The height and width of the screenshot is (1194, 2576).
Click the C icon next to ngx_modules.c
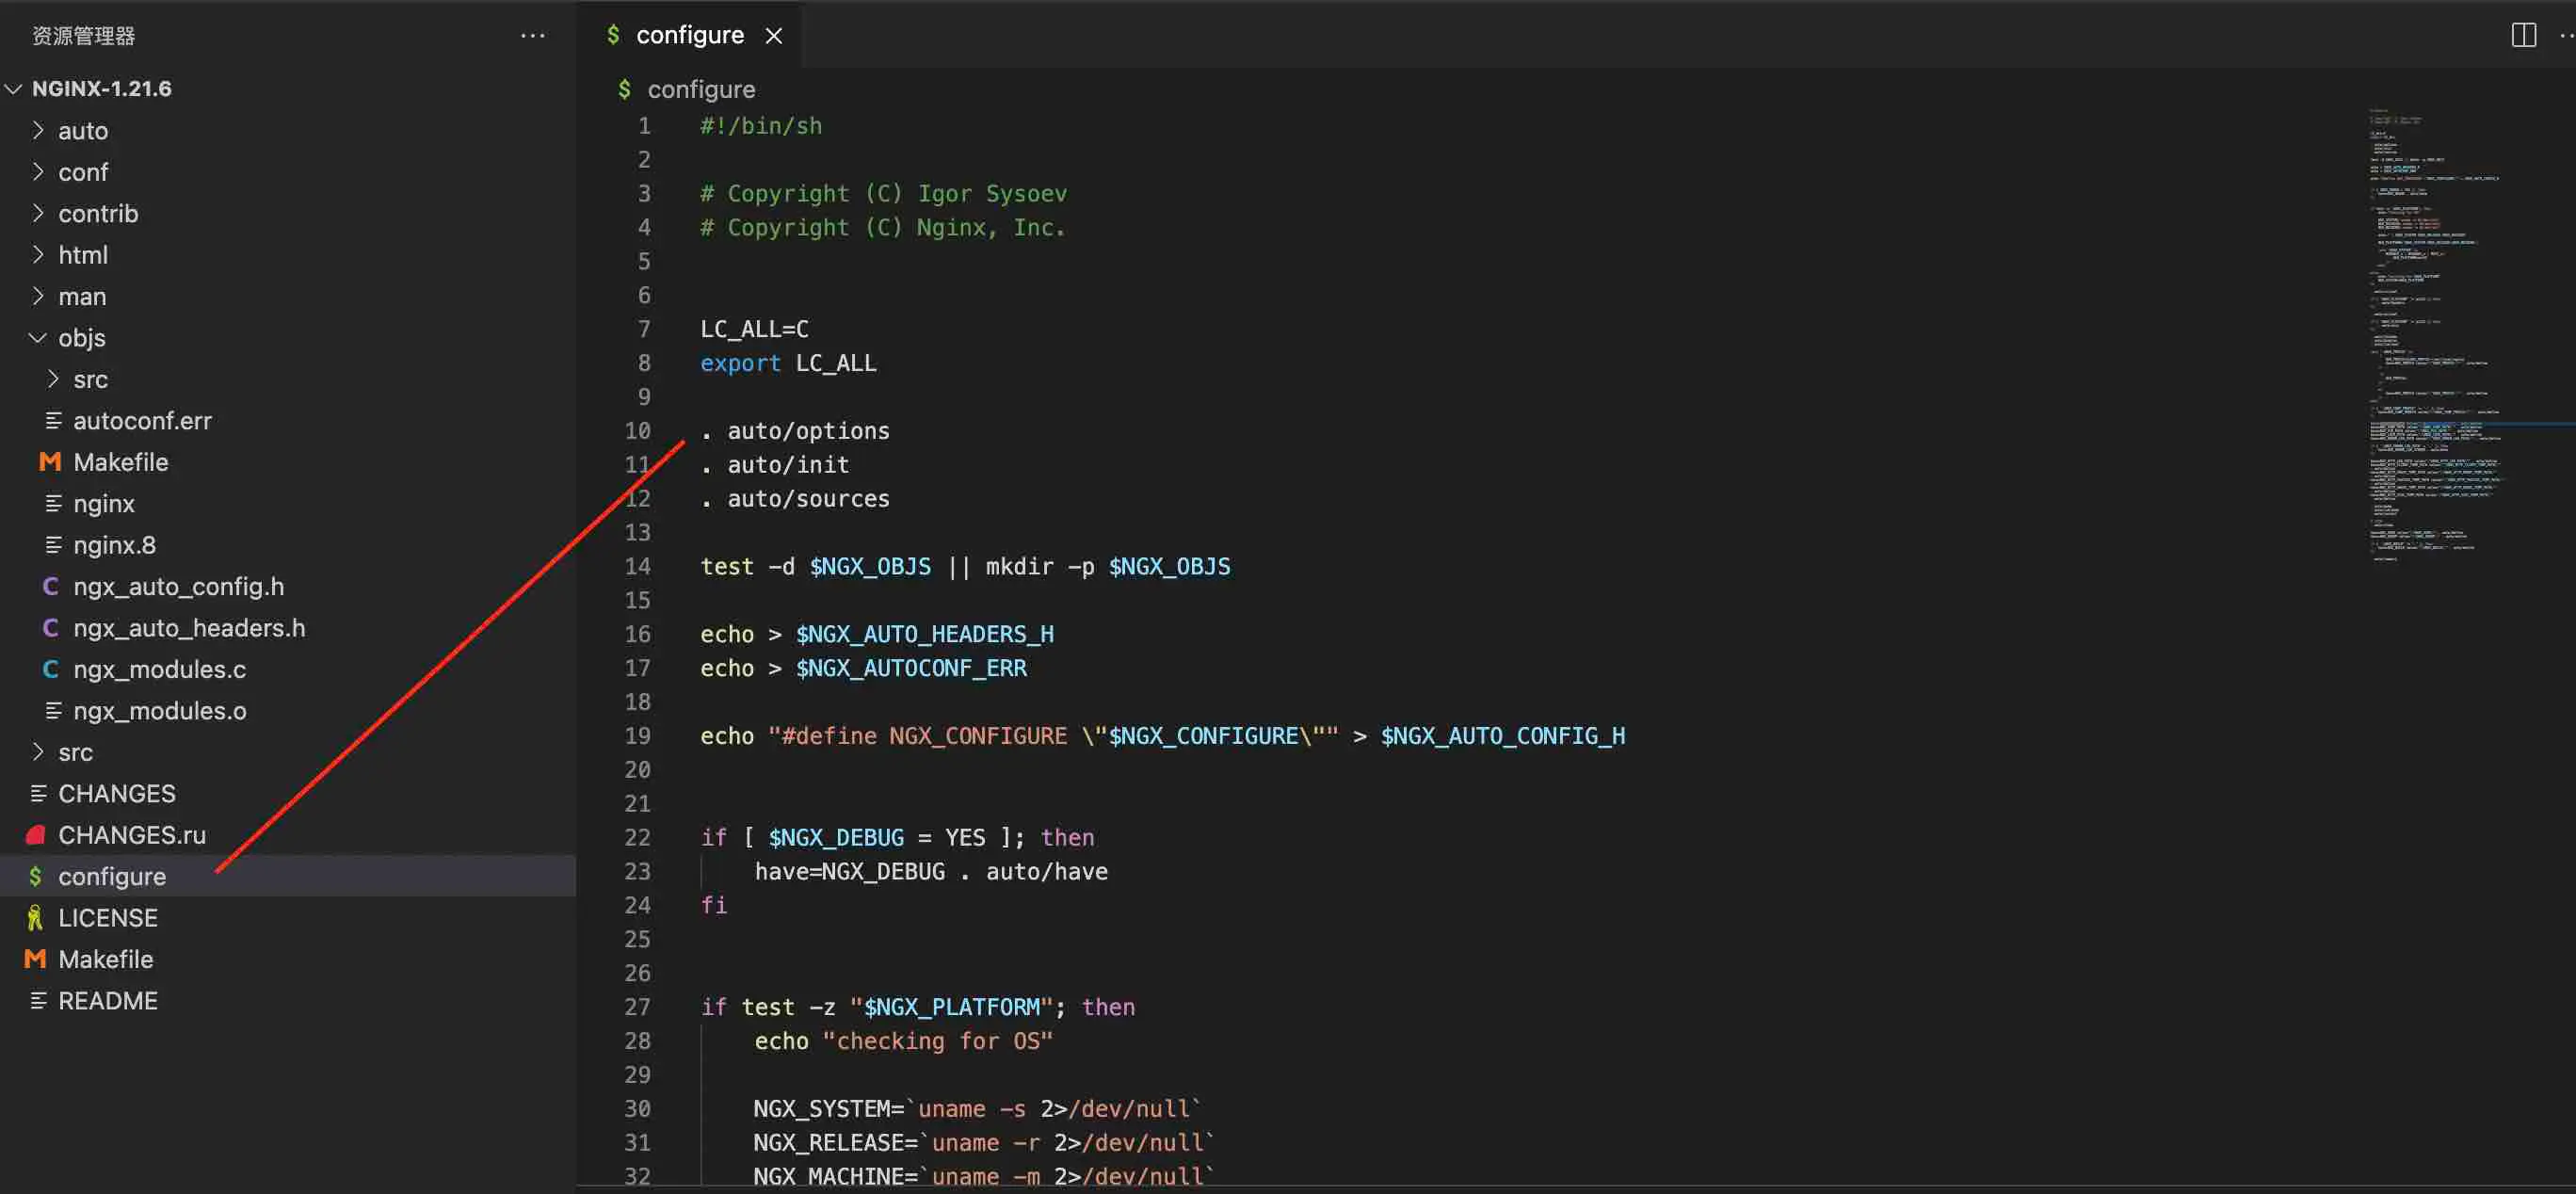click(51, 669)
